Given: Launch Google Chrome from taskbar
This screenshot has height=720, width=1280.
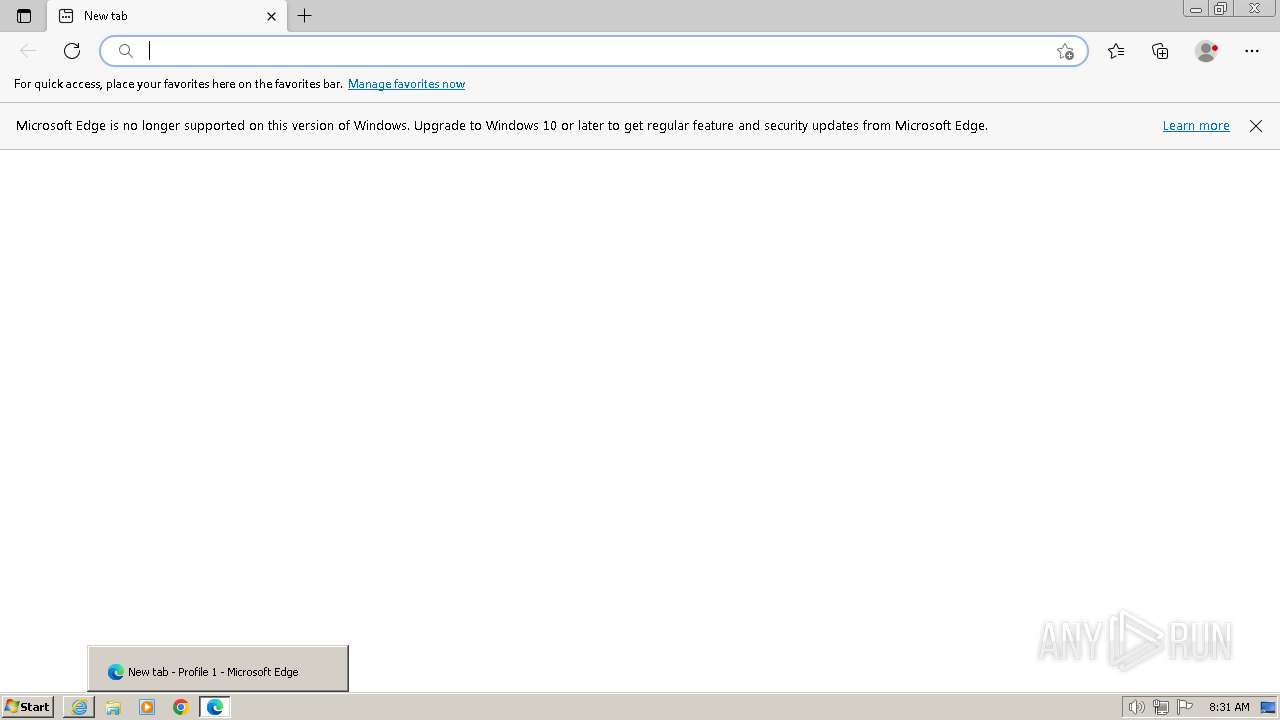Looking at the screenshot, I should (181, 707).
